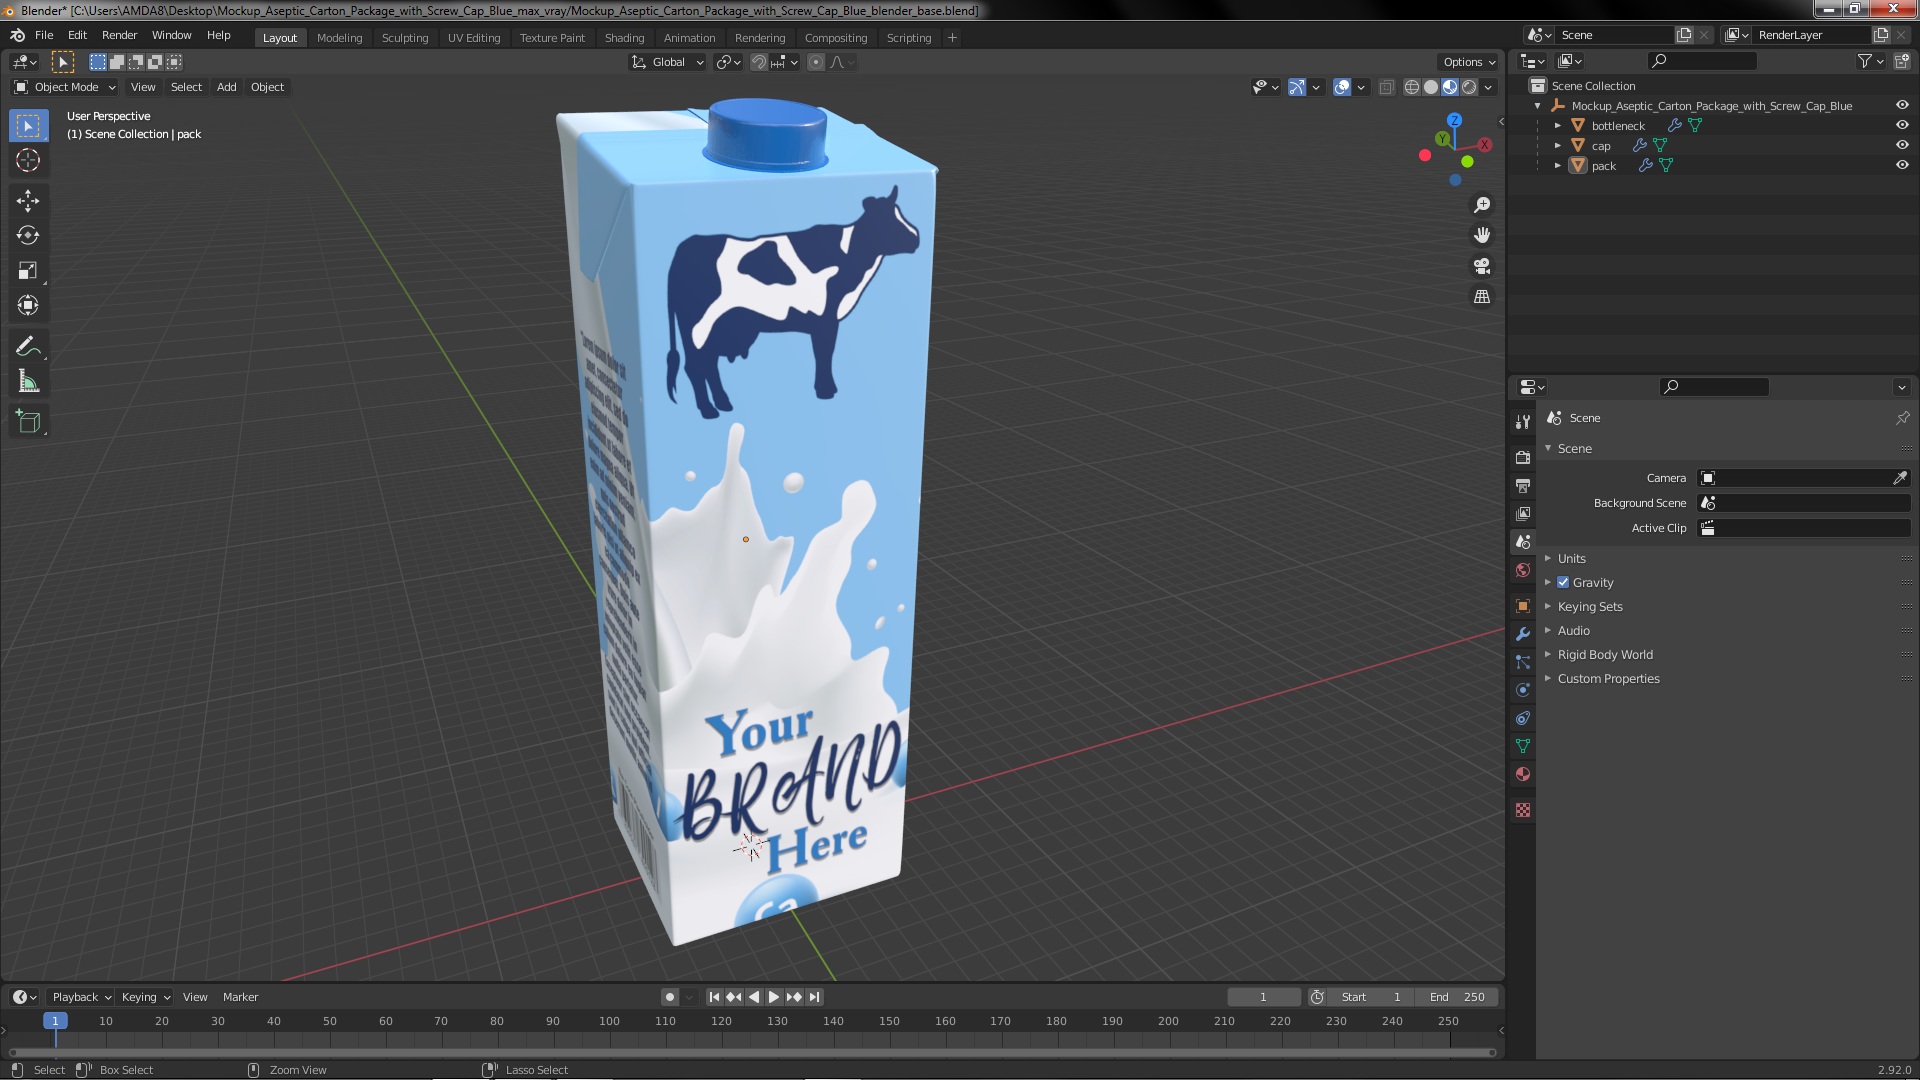Open Particles properties tab

(1523, 662)
